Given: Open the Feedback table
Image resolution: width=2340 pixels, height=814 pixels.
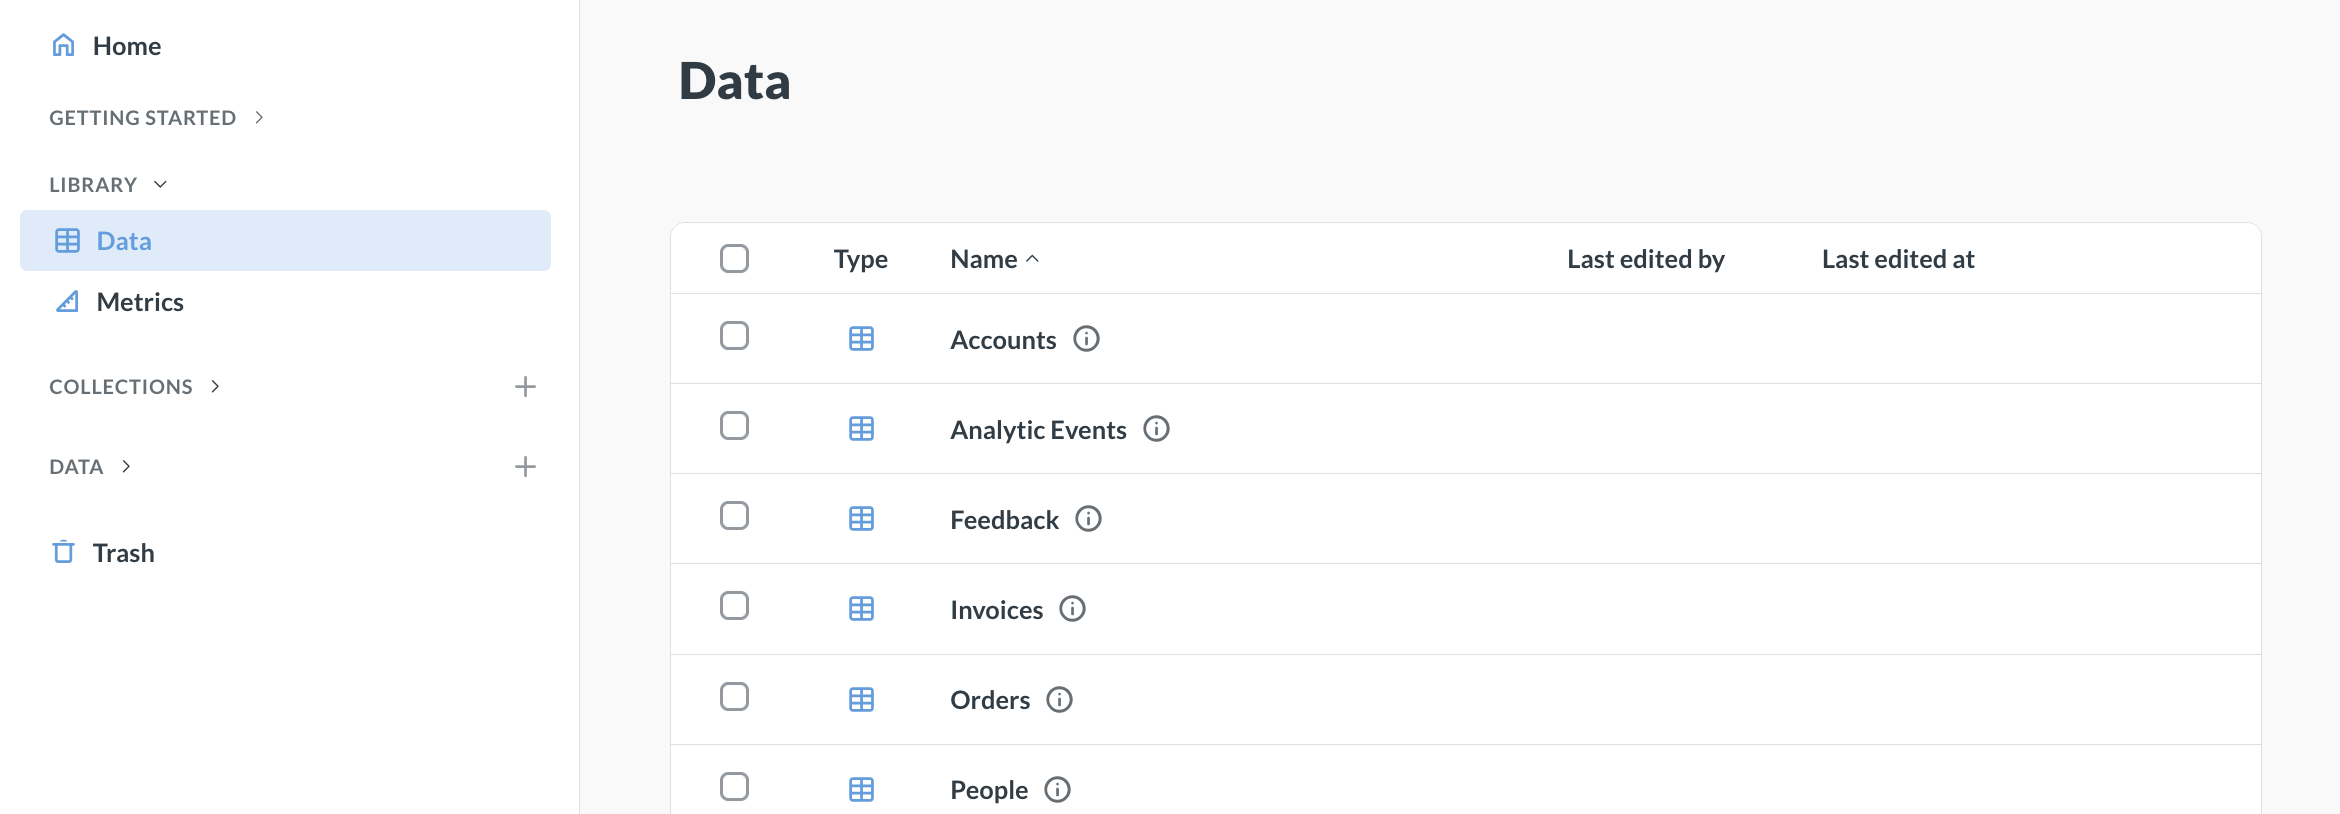Looking at the screenshot, I should (x=1004, y=520).
